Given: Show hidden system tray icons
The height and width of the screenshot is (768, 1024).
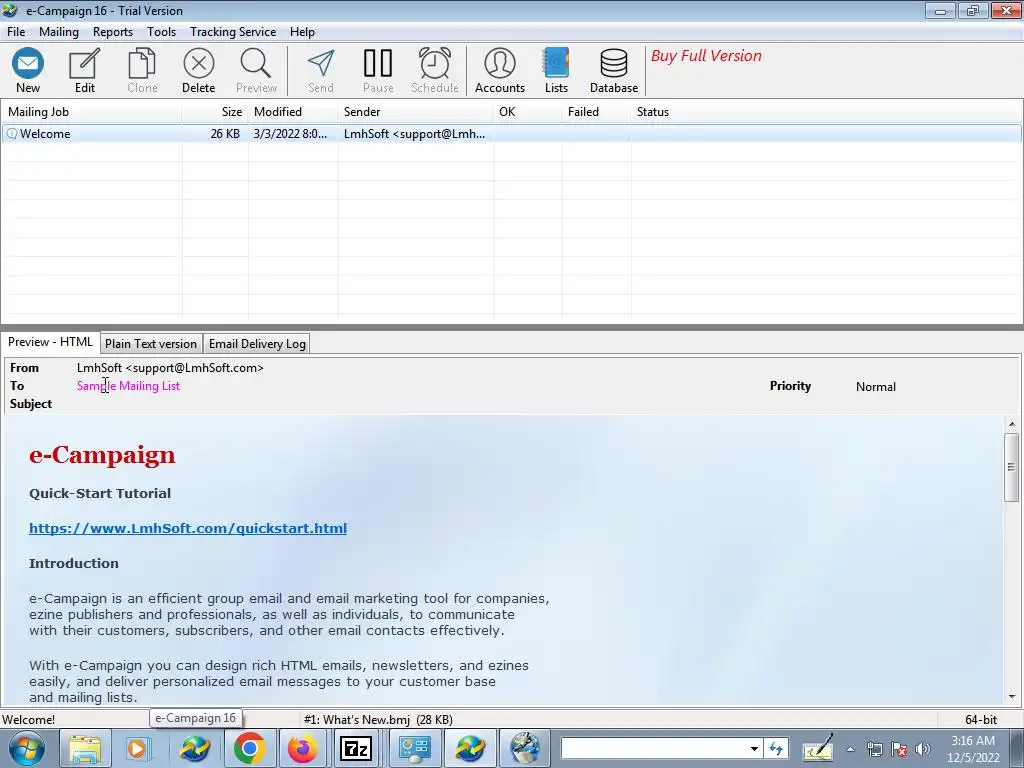Looking at the screenshot, I should point(850,750).
